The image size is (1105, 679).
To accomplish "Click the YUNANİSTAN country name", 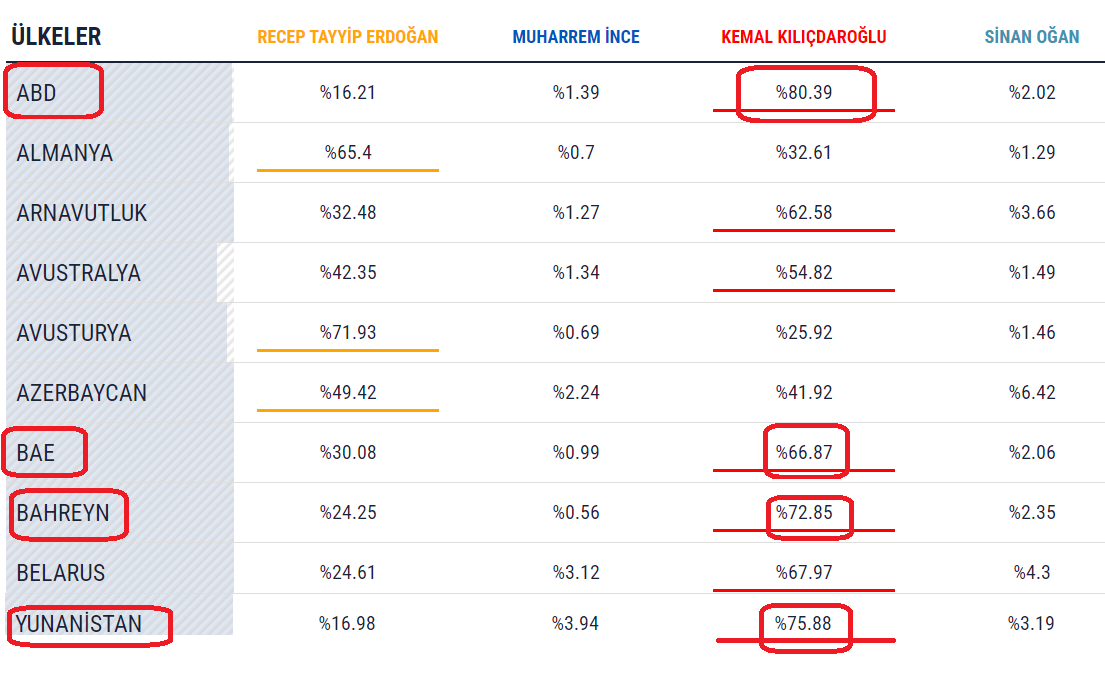I will [x=78, y=625].
